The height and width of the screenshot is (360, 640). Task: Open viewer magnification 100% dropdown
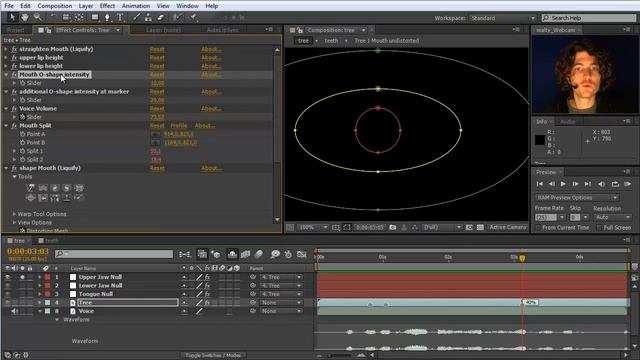tap(312, 227)
